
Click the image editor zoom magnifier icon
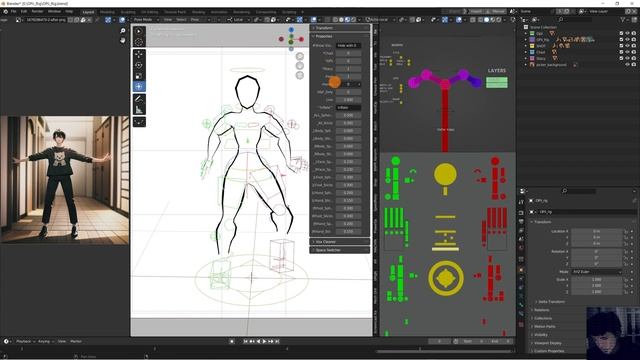click(x=122, y=31)
